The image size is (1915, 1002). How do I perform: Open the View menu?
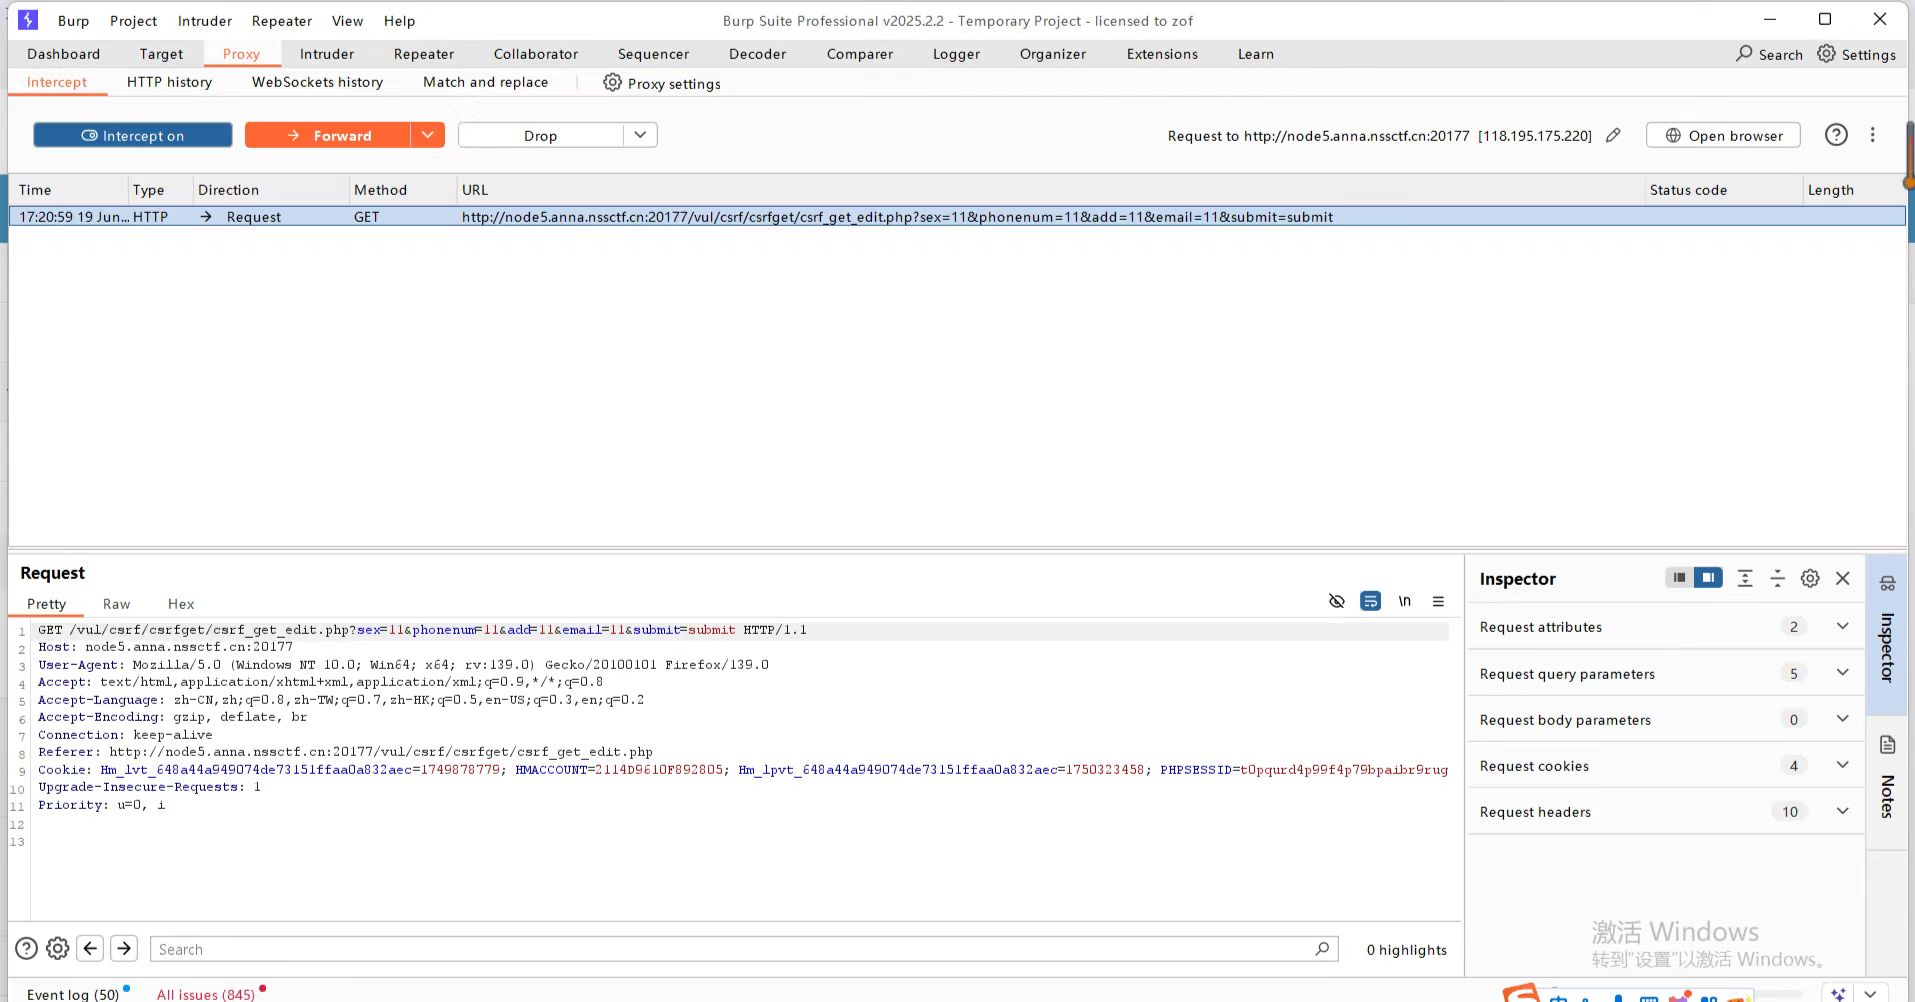point(347,21)
